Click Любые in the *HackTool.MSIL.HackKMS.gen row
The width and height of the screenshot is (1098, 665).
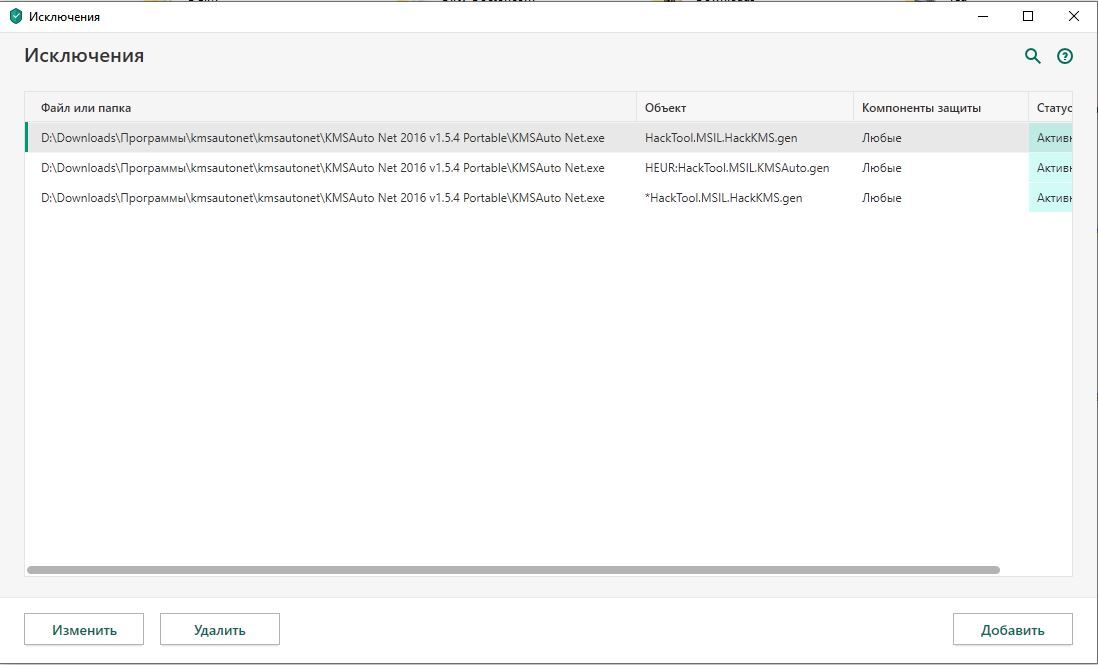coord(882,198)
